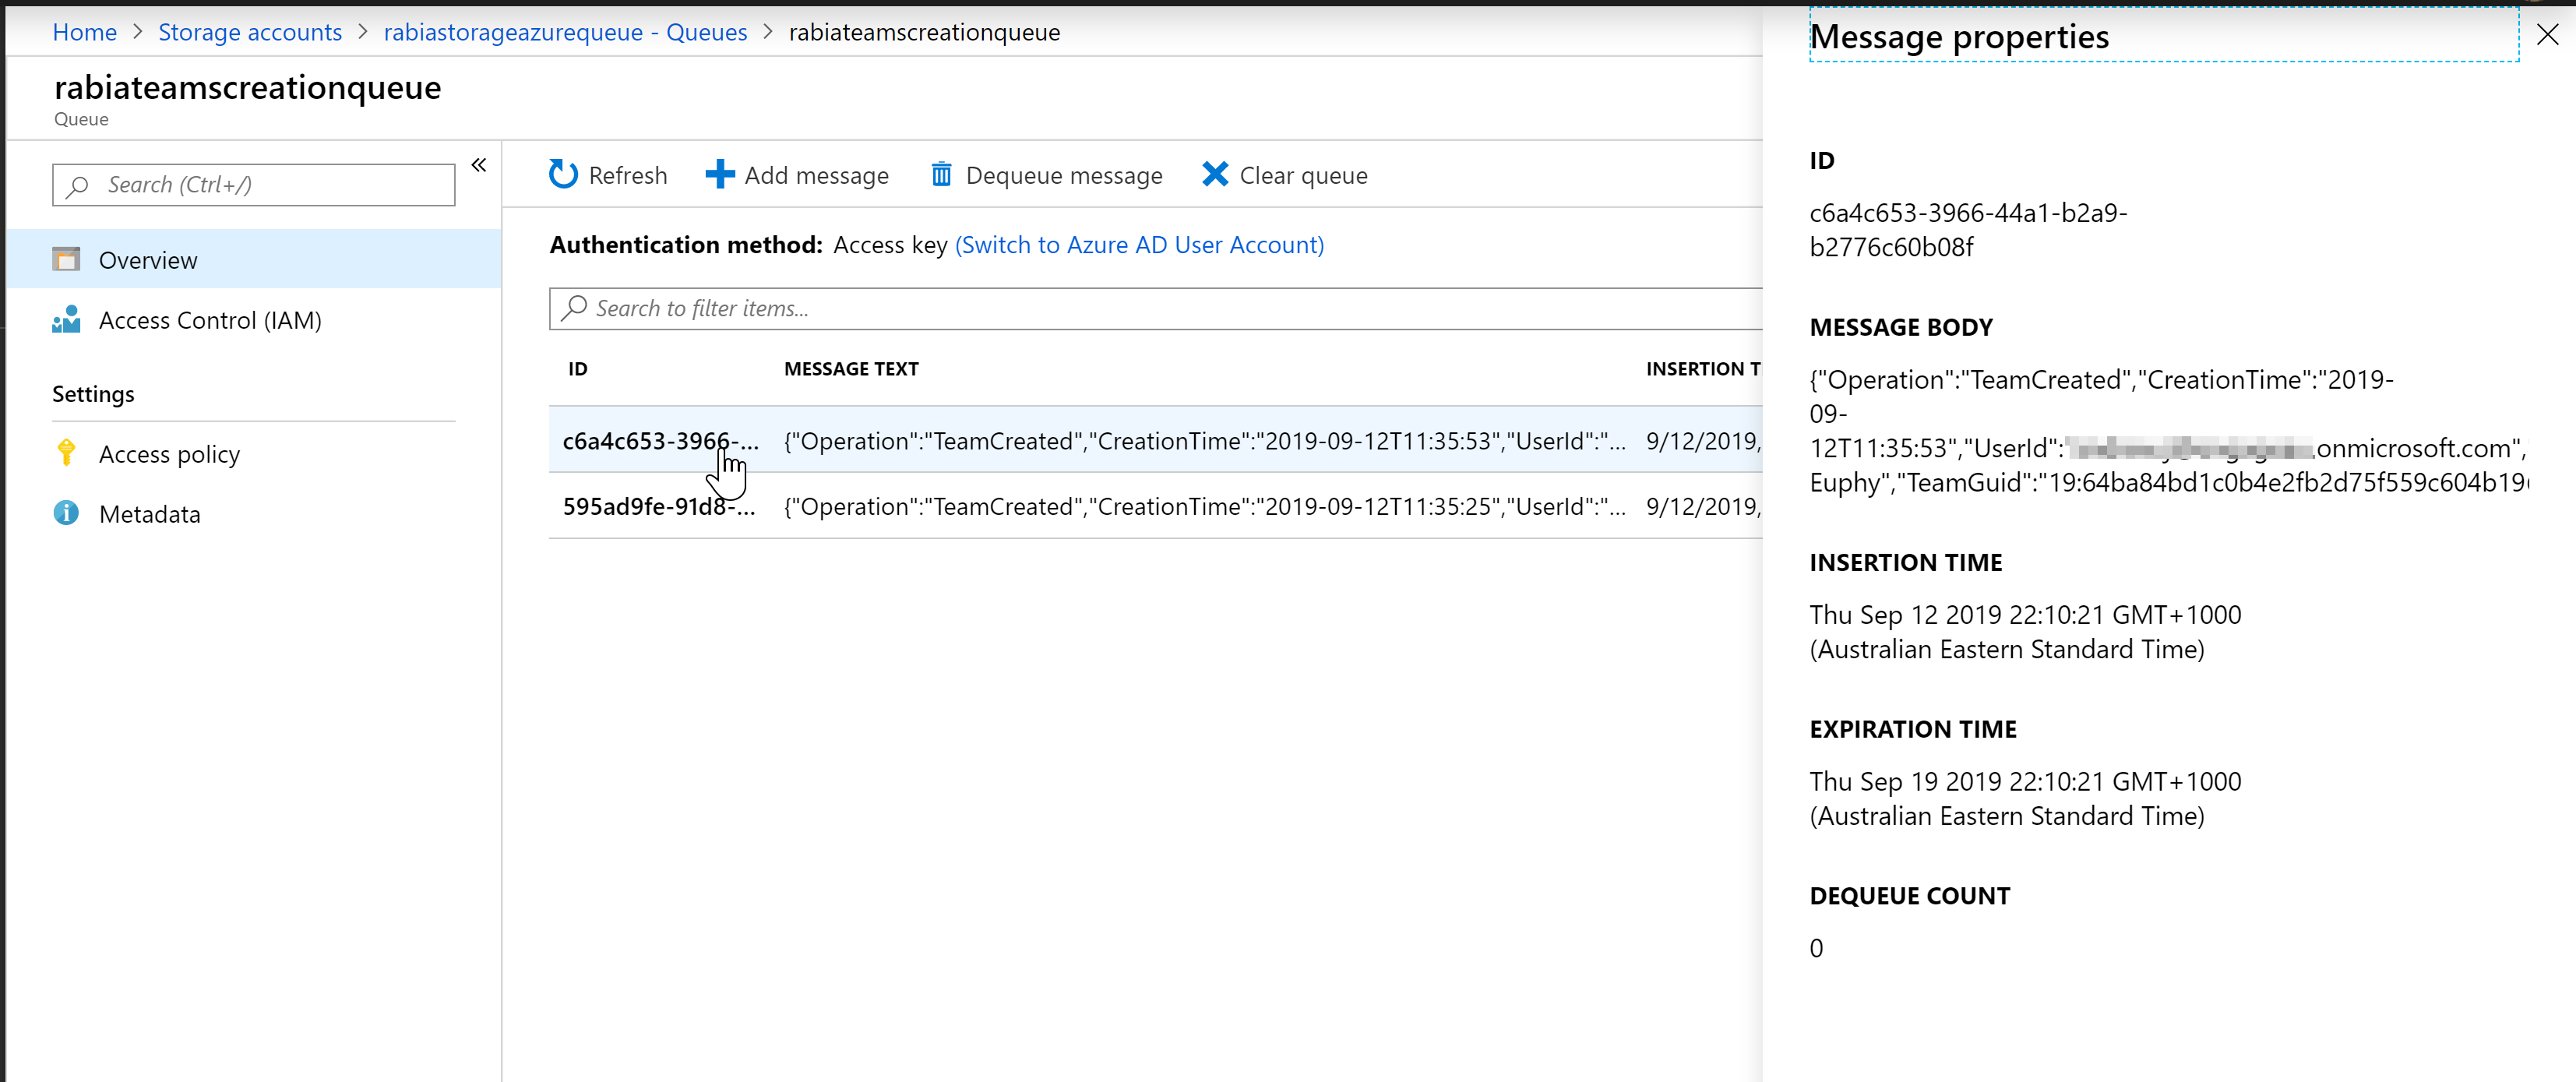Focus the Search (Ctrl+/) sidebar field
The height and width of the screenshot is (1082, 2576).
click(x=253, y=185)
